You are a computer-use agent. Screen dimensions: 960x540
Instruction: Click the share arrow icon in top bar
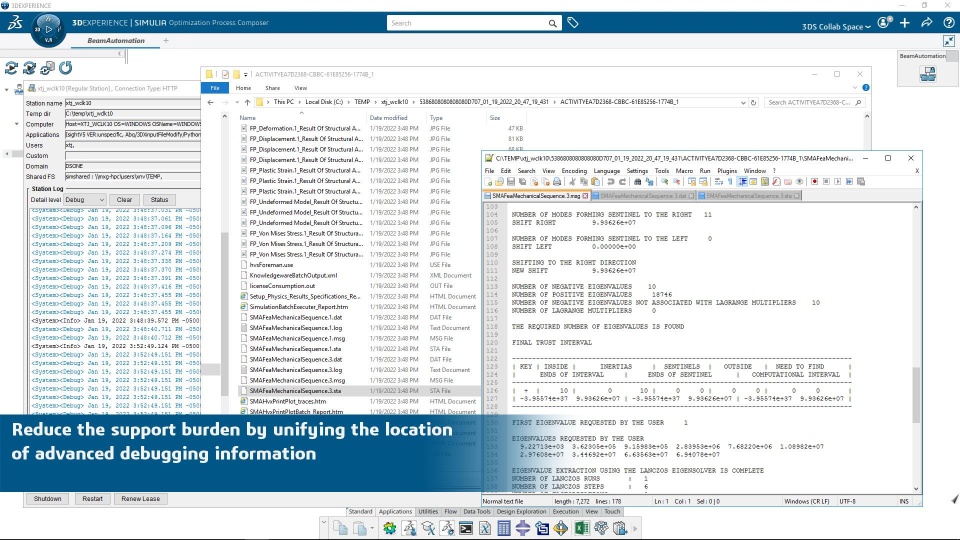tap(927, 23)
